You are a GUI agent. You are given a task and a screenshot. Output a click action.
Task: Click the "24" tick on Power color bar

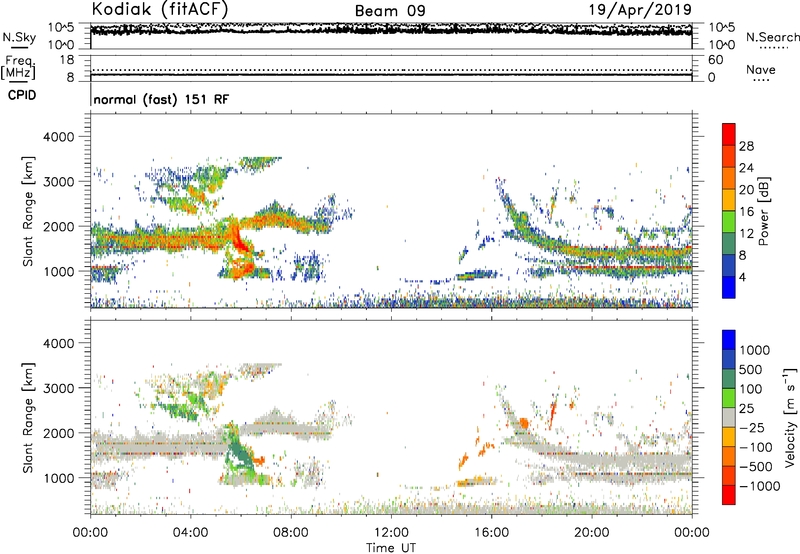tap(746, 168)
